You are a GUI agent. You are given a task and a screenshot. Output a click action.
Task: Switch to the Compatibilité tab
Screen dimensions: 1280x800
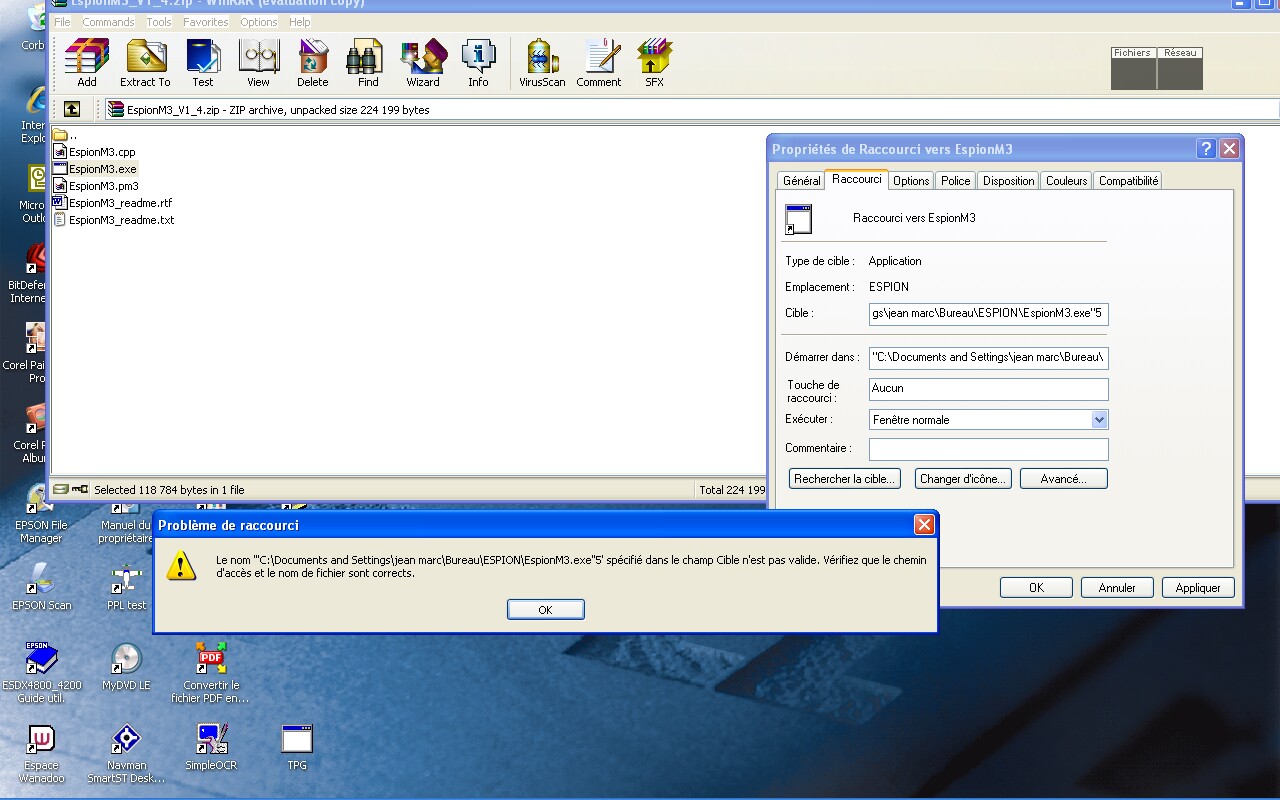(1128, 181)
